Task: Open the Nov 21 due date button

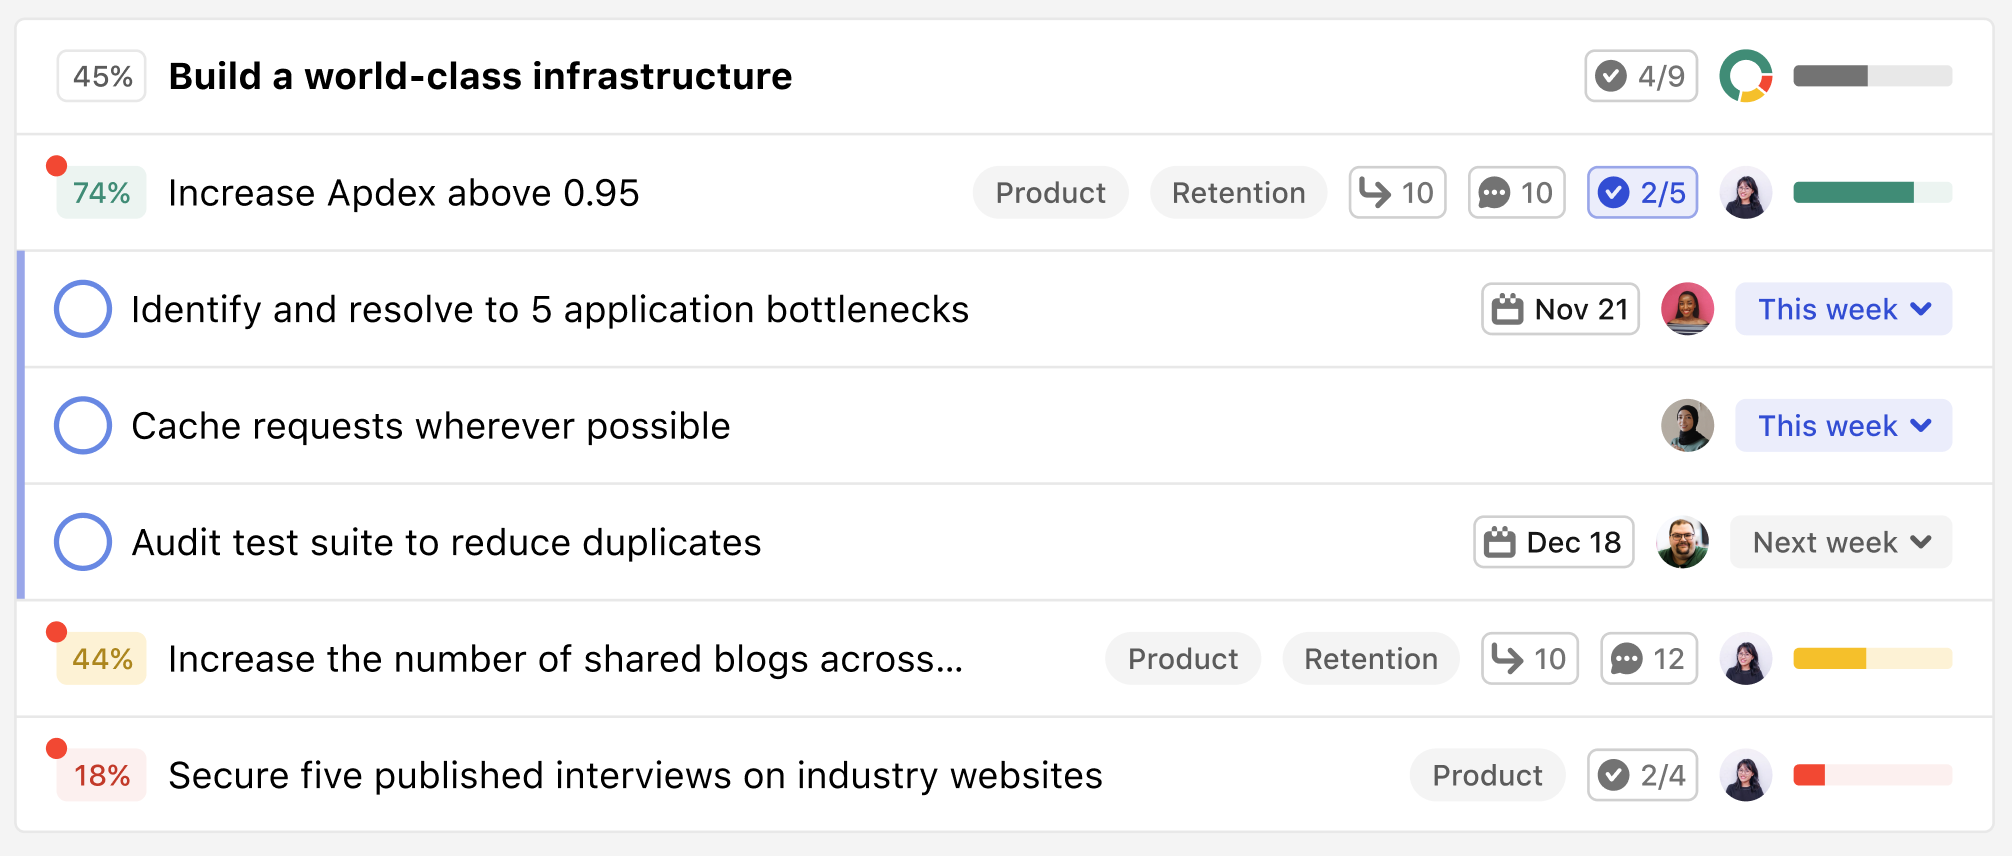Action: pyautogui.click(x=1560, y=309)
